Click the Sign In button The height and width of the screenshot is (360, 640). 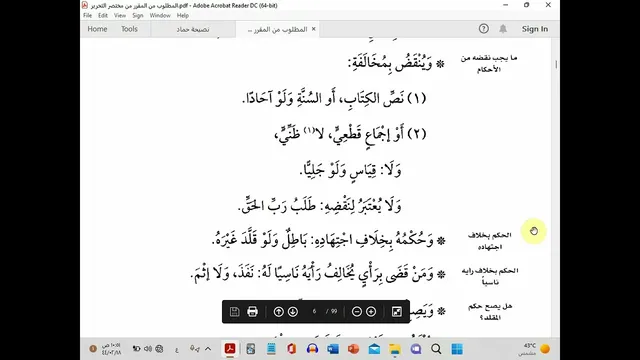pyautogui.click(x=535, y=29)
